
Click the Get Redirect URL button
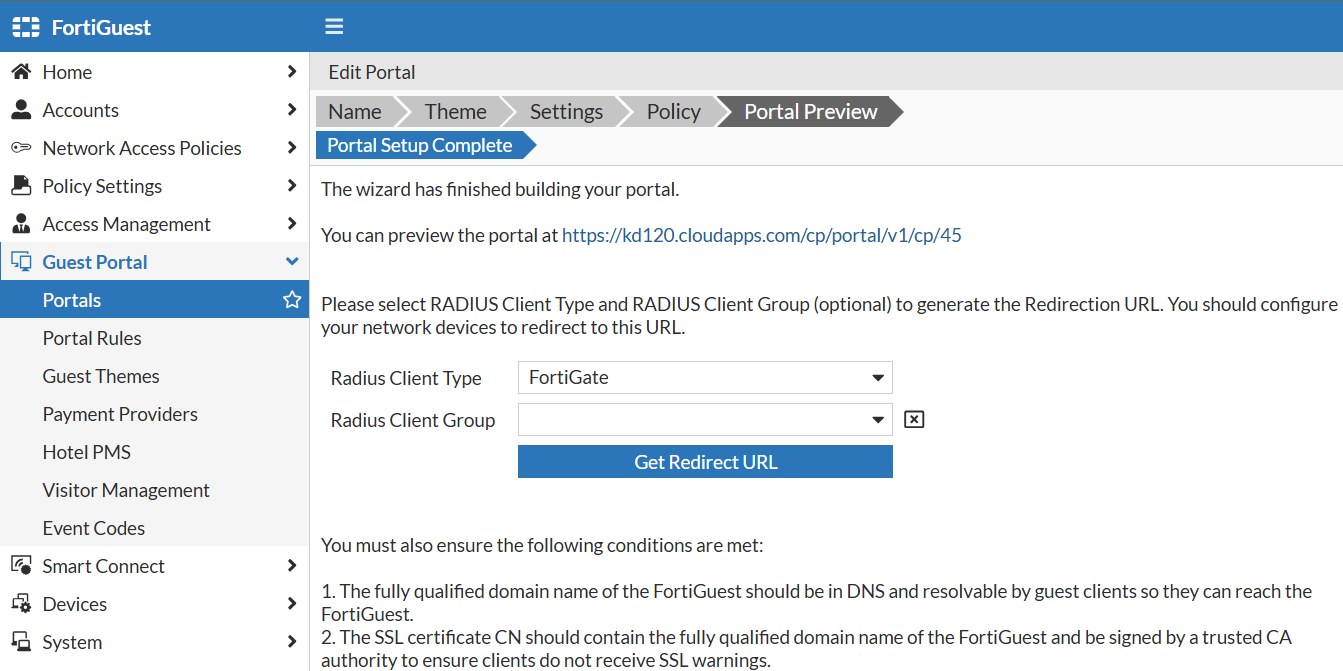[x=705, y=461]
